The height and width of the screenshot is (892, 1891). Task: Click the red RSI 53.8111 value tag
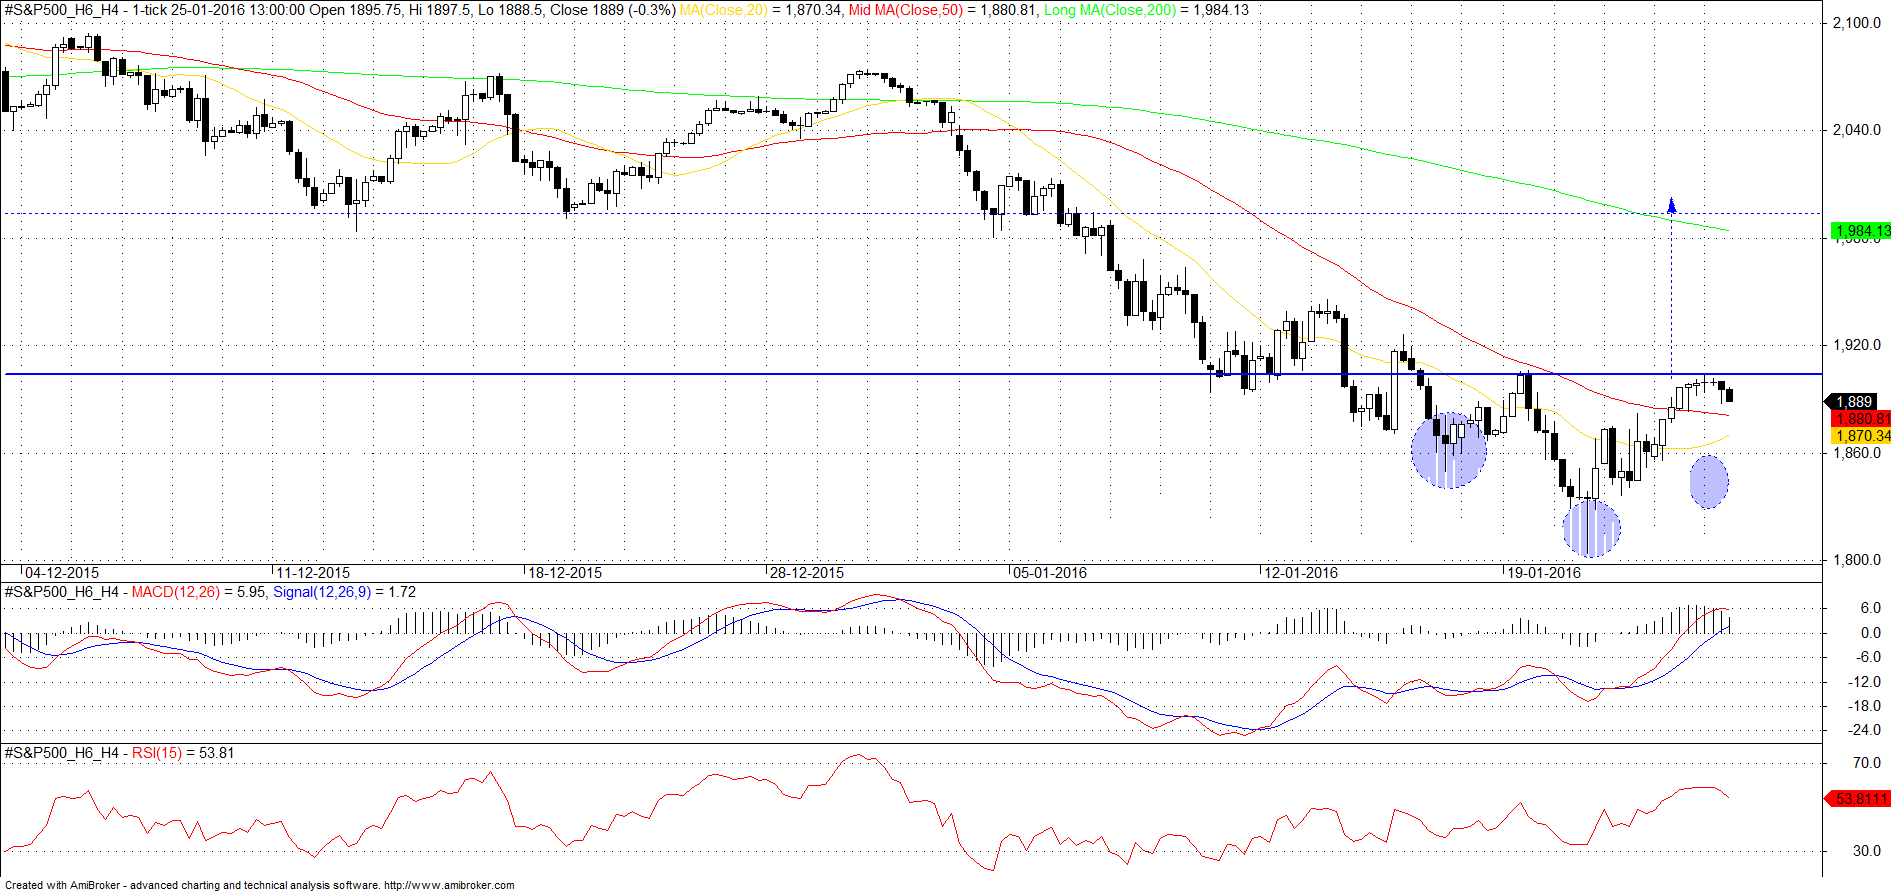click(x=1858, y=799)
